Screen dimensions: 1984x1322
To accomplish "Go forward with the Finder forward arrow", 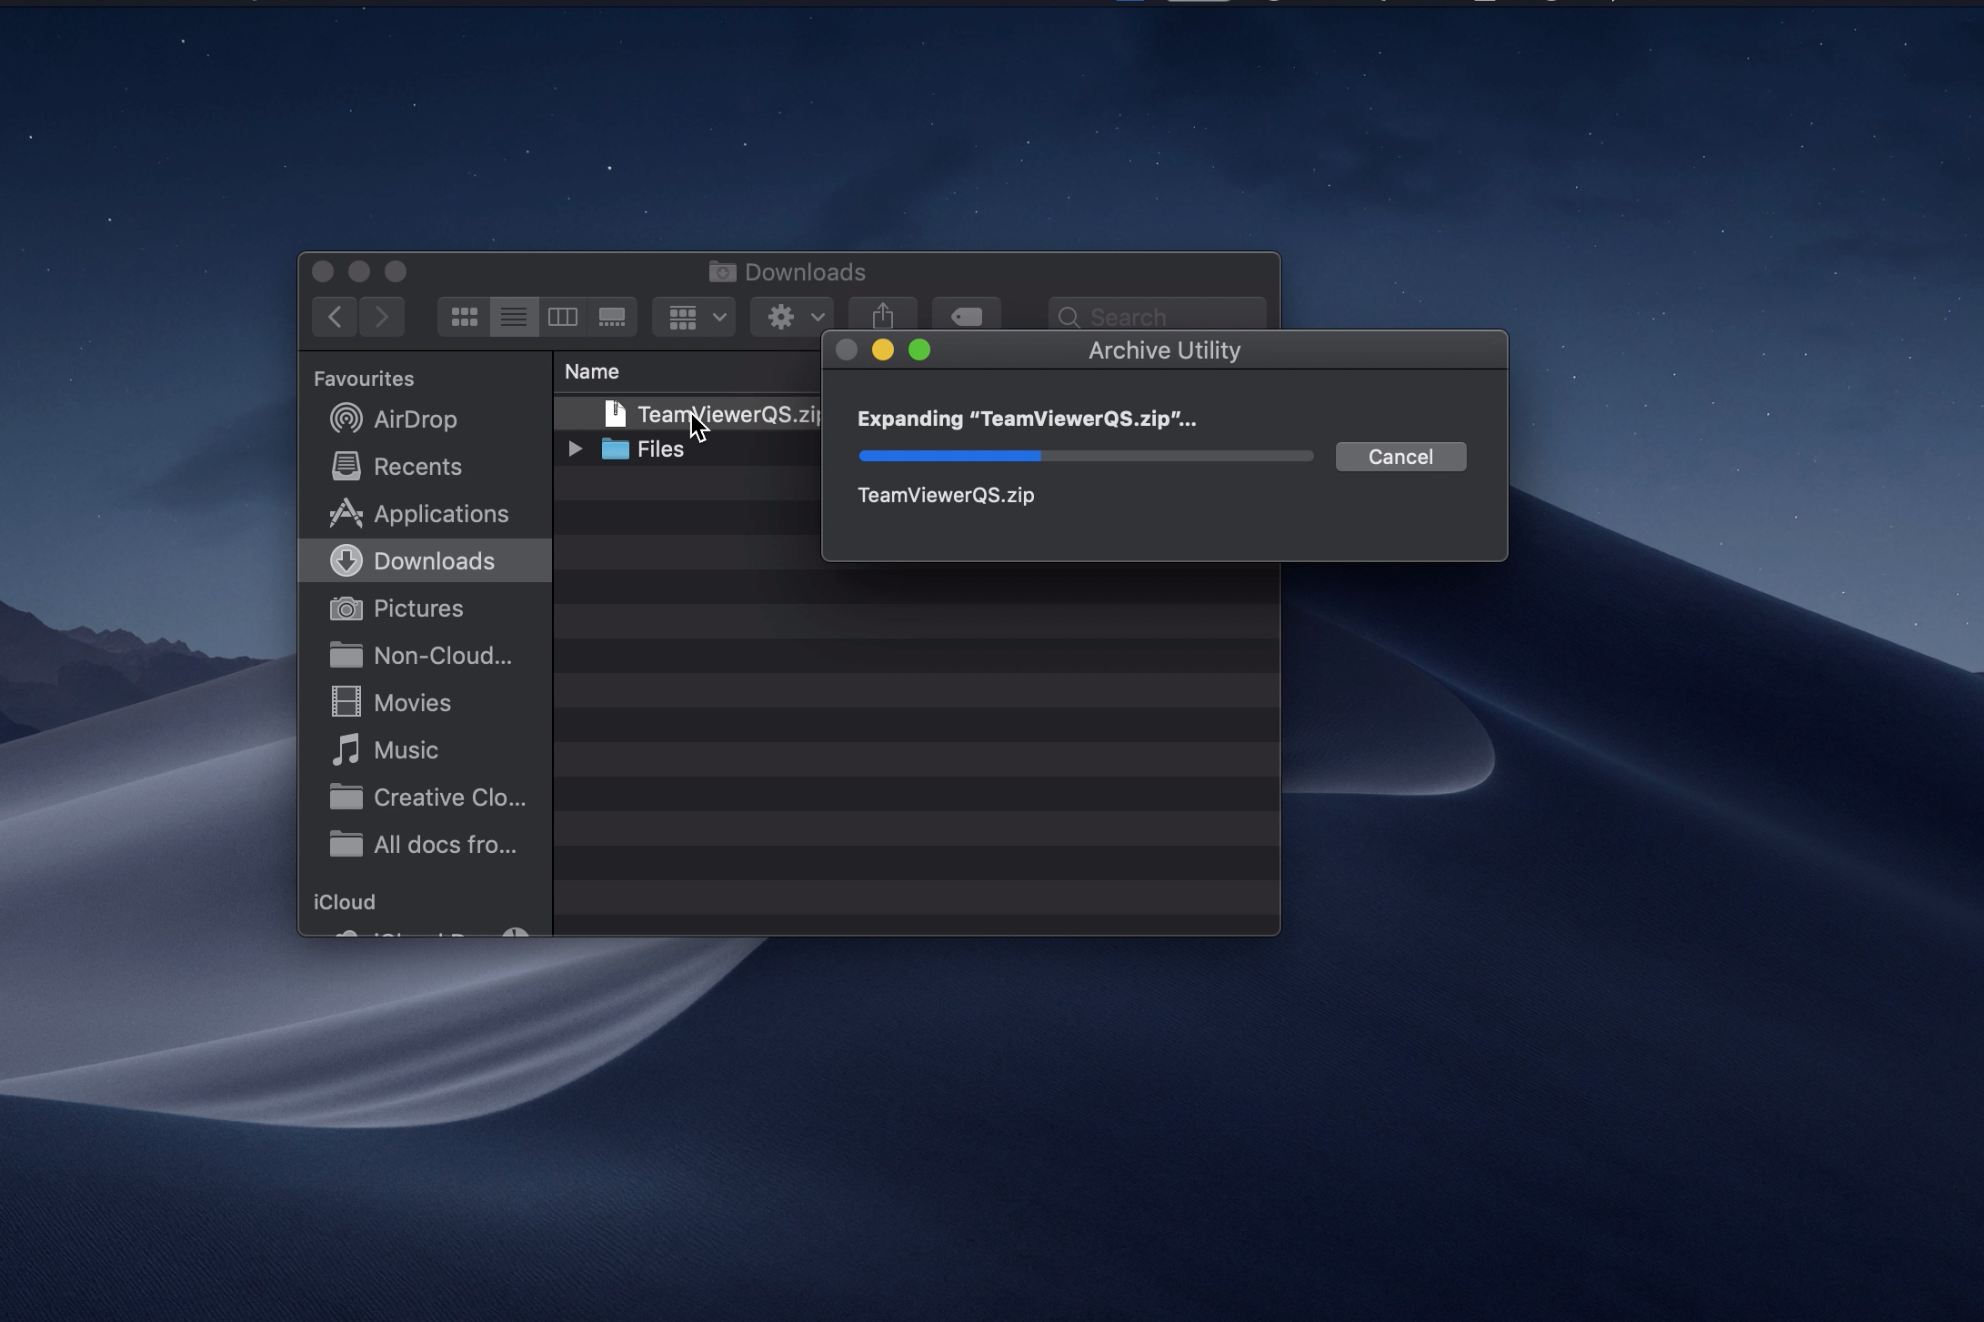I will tap(381, 317).
